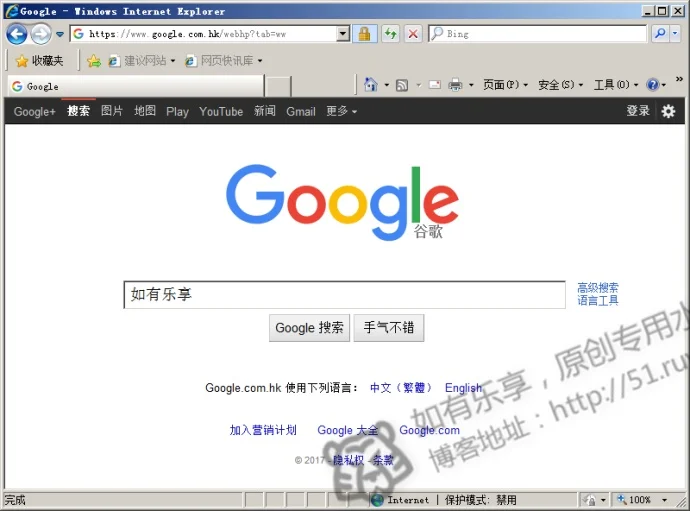Click the Google search text field
The height and width of the screenshot is (511, 690).
[345, 294]
